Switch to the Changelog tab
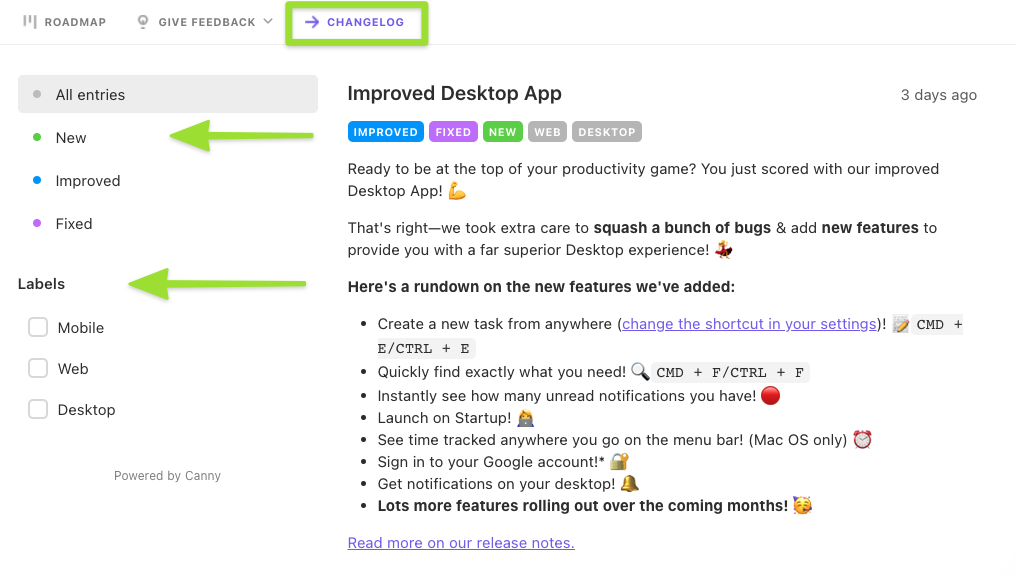This screenshot has width=1016, height=577. [365, 22]
